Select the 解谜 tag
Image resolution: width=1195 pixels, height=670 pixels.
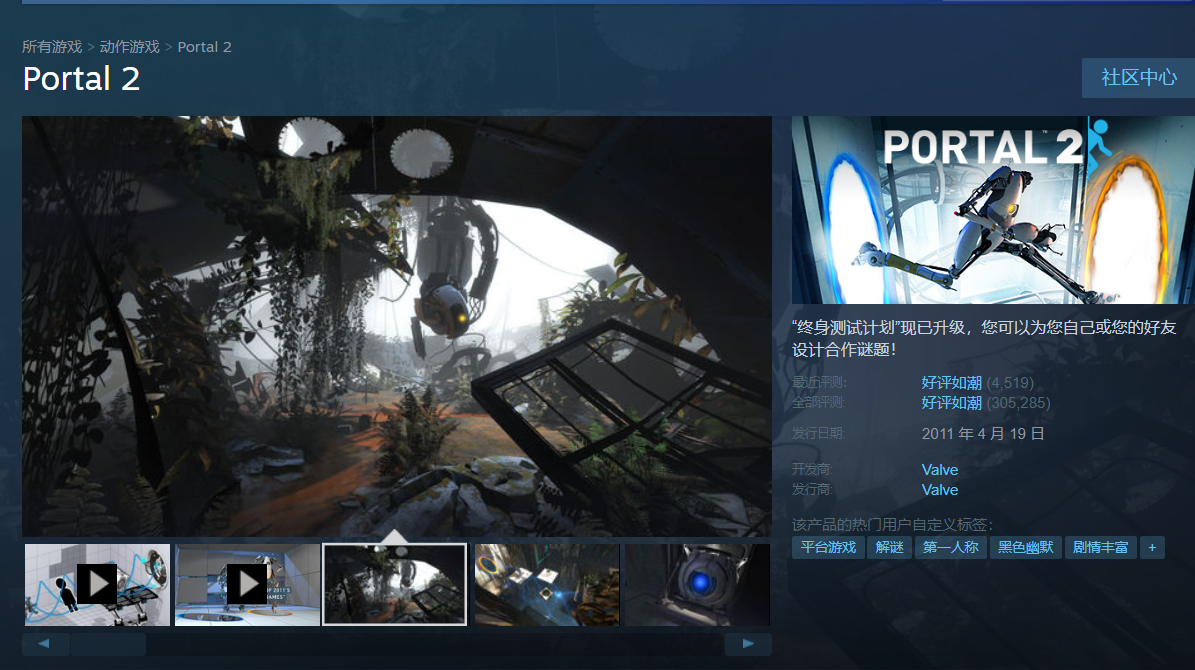tap(889, 547)
